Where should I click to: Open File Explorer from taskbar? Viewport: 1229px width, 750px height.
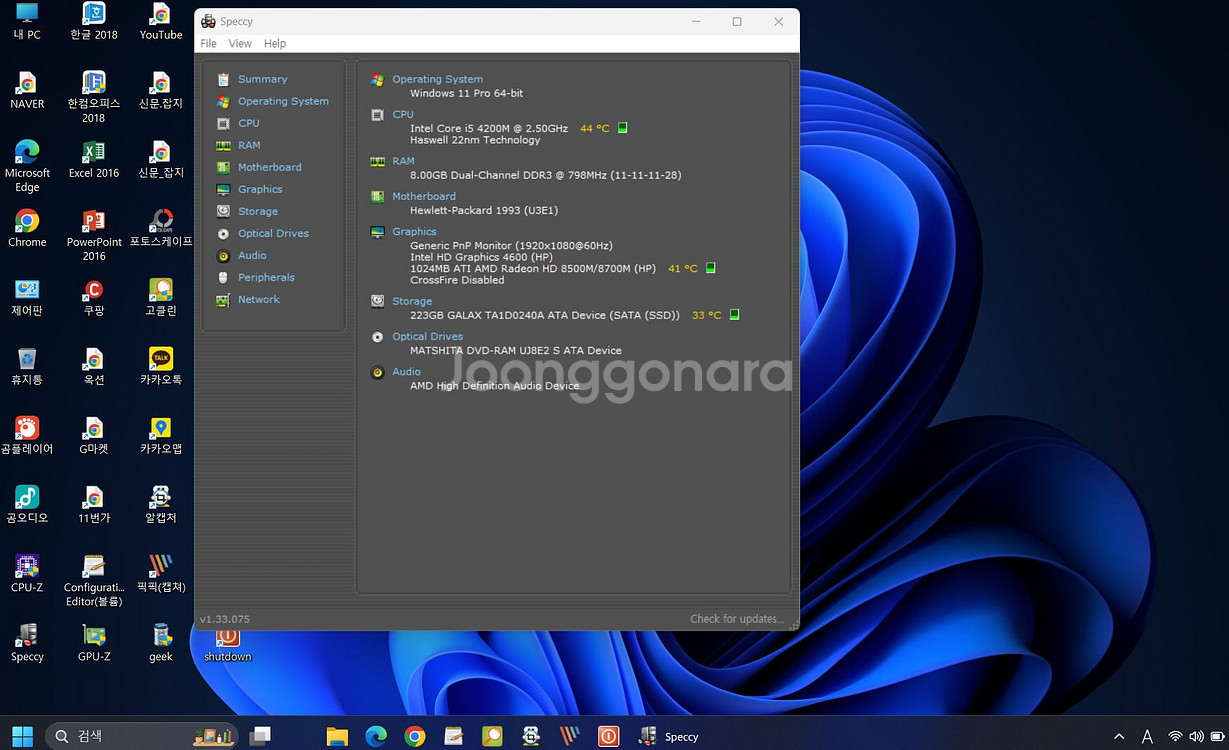337,737
